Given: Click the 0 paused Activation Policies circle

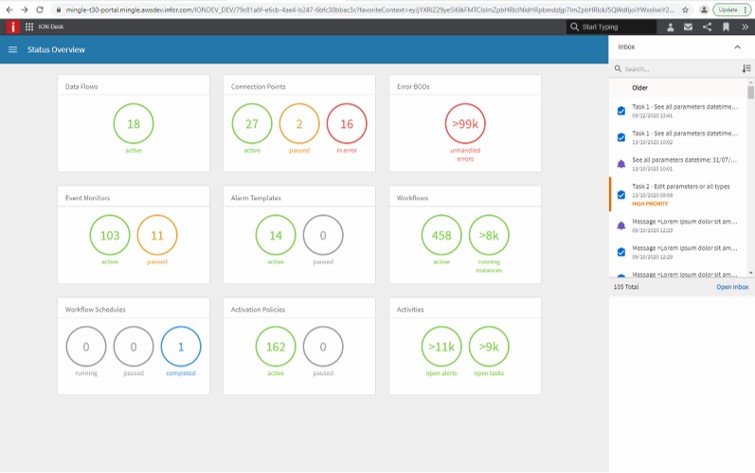Looking at the screenshot, I should (323, 346).
